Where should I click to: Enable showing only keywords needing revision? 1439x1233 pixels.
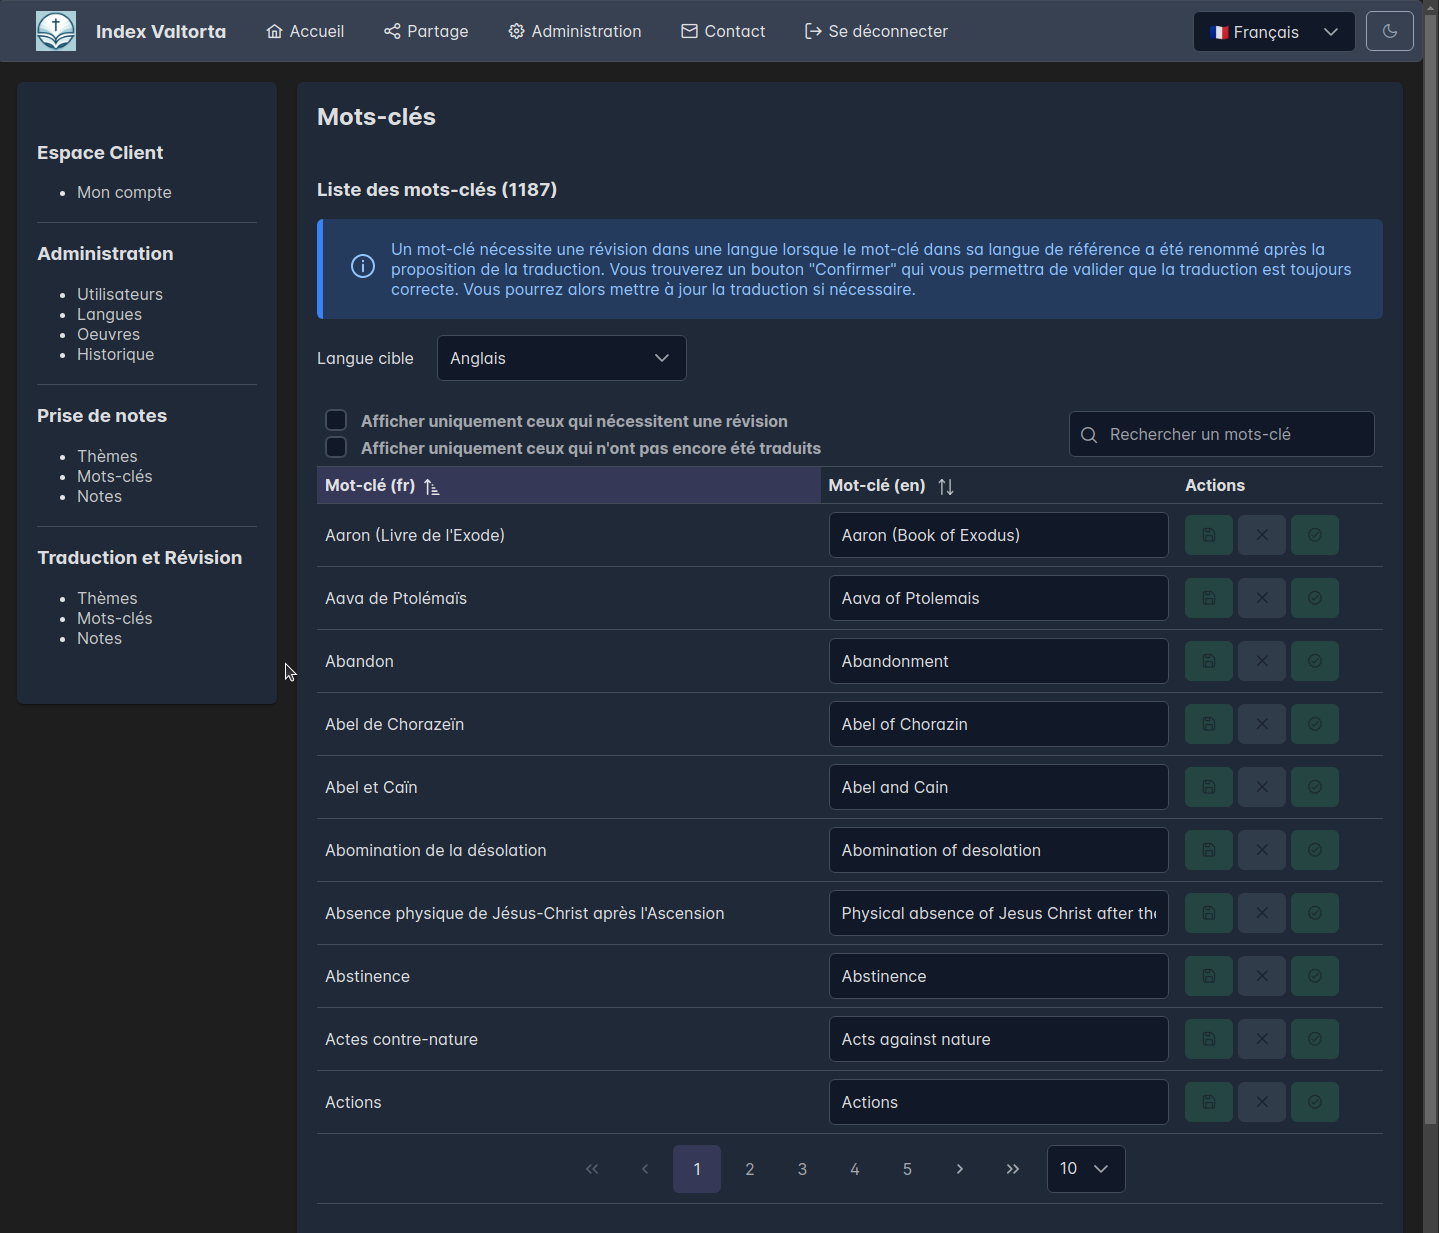(x=336, y=420)
